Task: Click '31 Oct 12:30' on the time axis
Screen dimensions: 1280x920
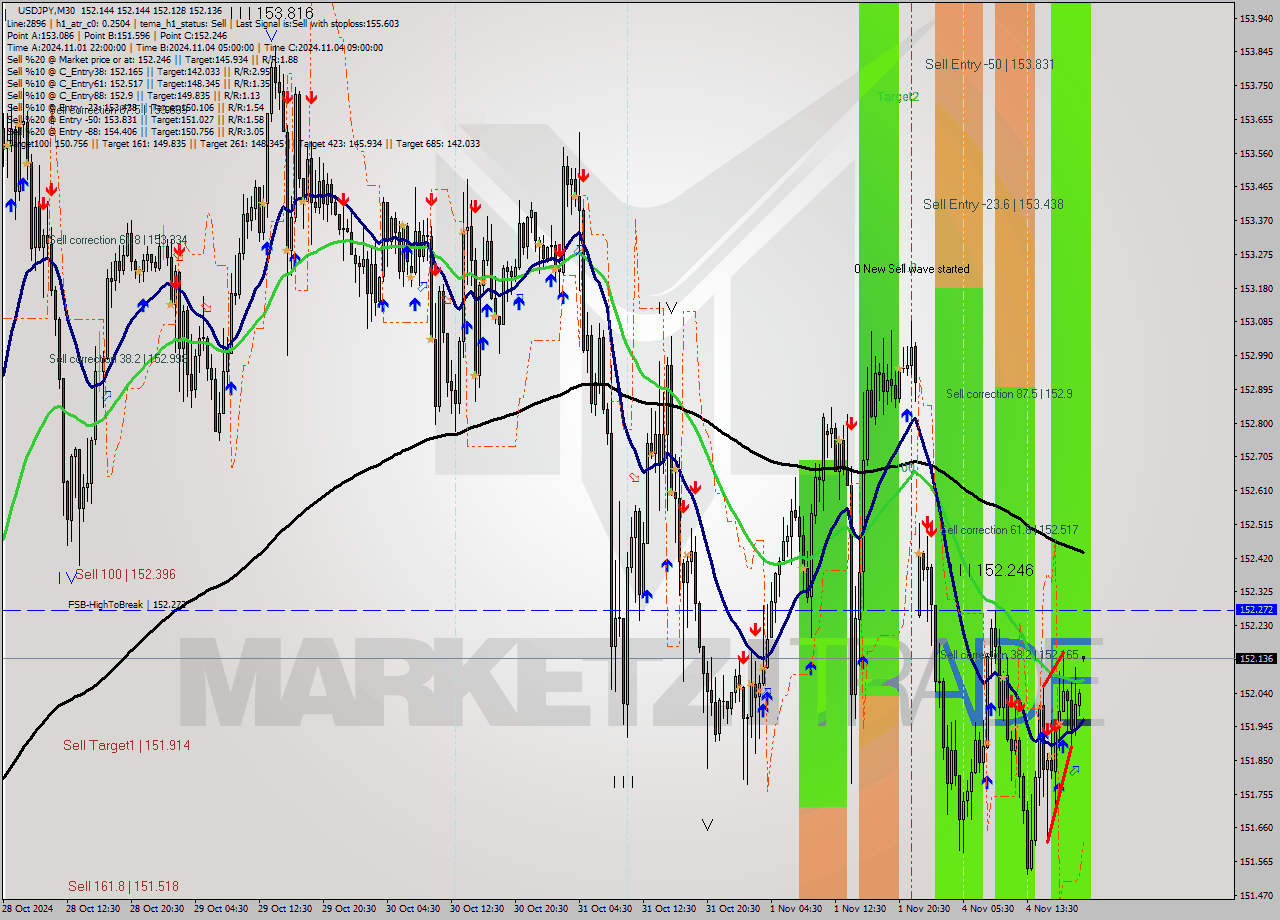Action: tap(668, 909)
